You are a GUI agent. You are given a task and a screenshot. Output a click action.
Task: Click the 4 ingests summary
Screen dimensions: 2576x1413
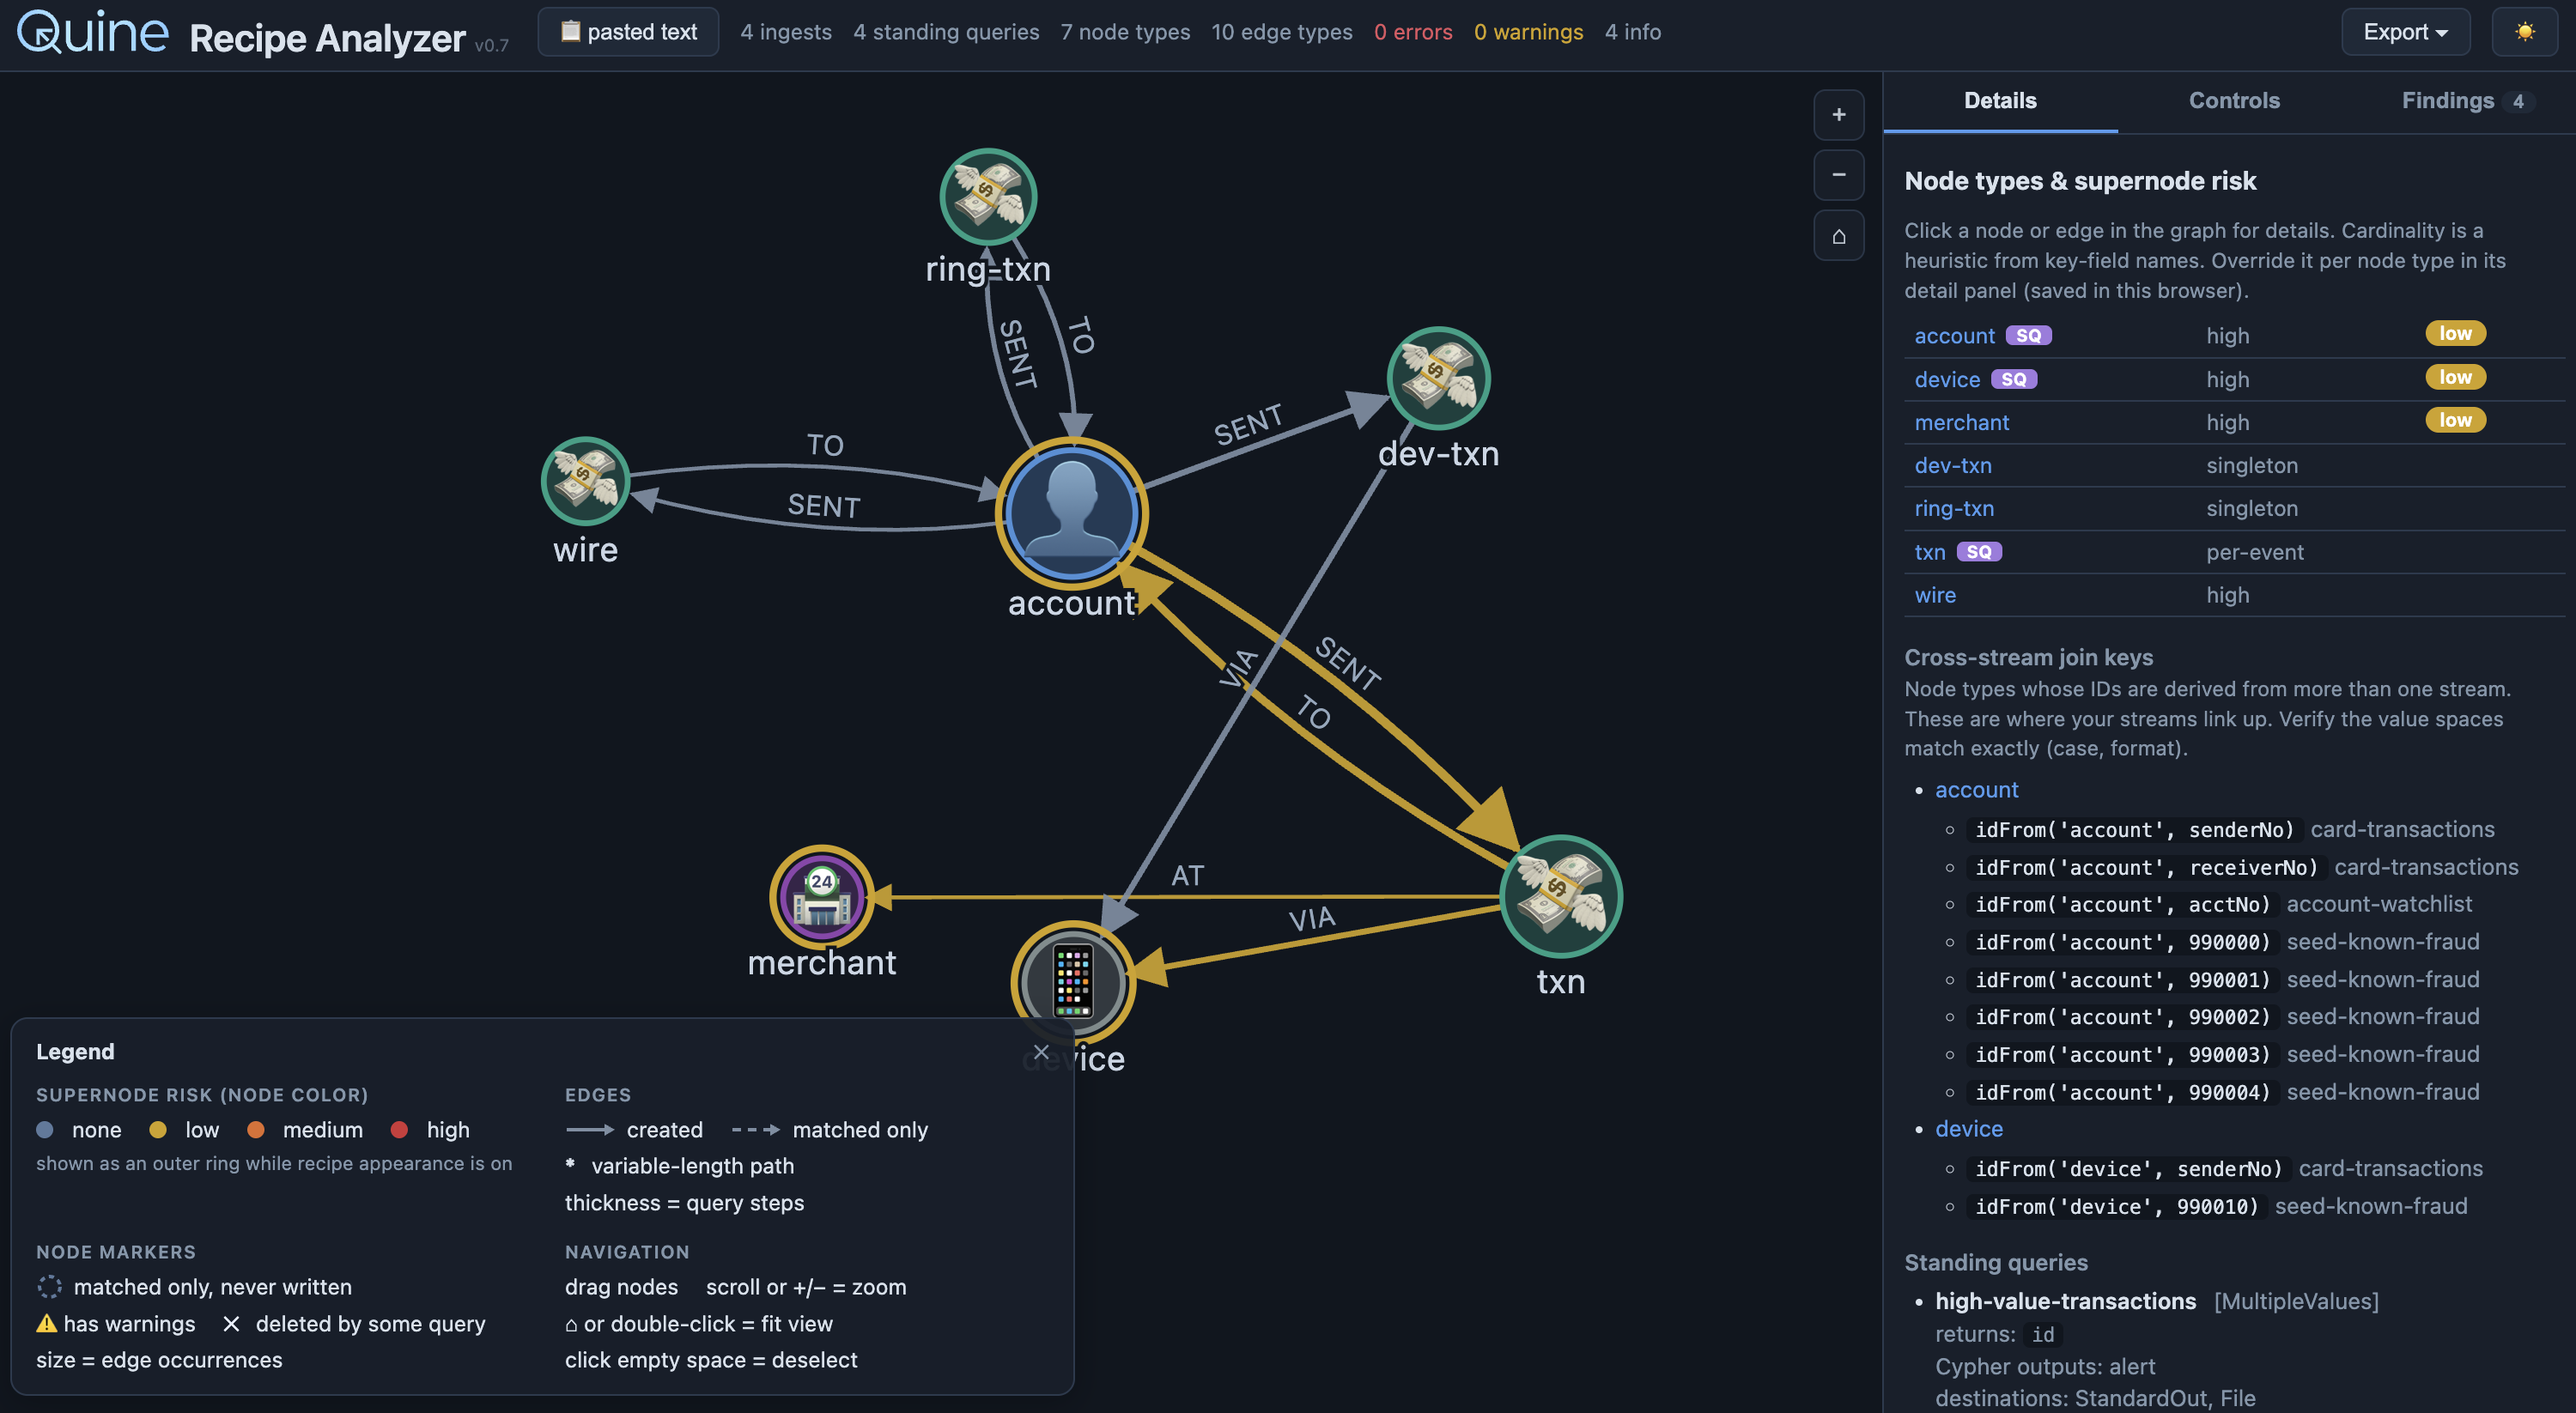click(x=786, y=32)
